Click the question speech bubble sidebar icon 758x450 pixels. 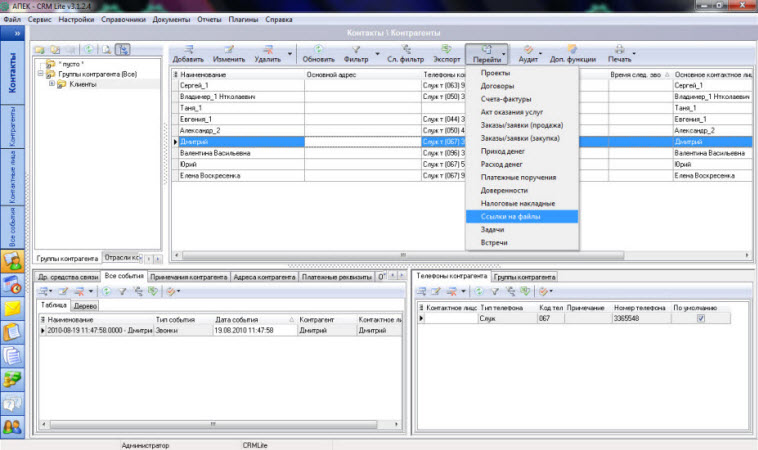[13, 403]
